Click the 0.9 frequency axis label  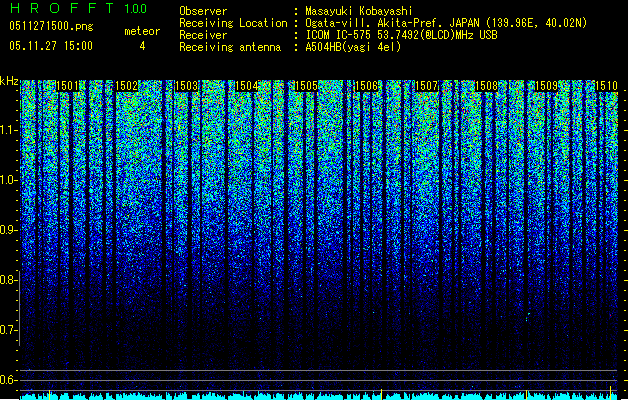(8, 230)
